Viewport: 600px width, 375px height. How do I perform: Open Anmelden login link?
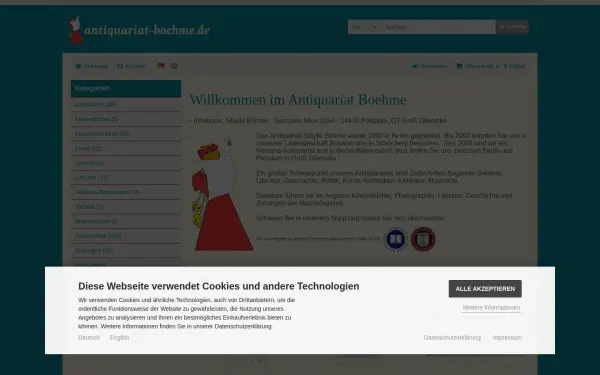pyautogui.click(x=430, y=66)
